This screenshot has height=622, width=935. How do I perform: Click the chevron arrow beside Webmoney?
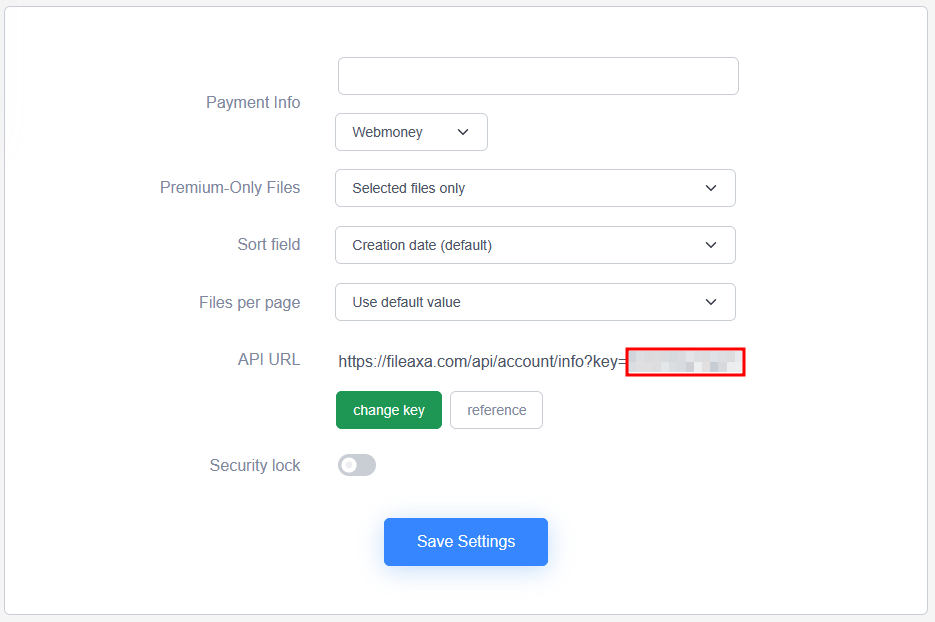pyautogui.click(x=463, y=132)
